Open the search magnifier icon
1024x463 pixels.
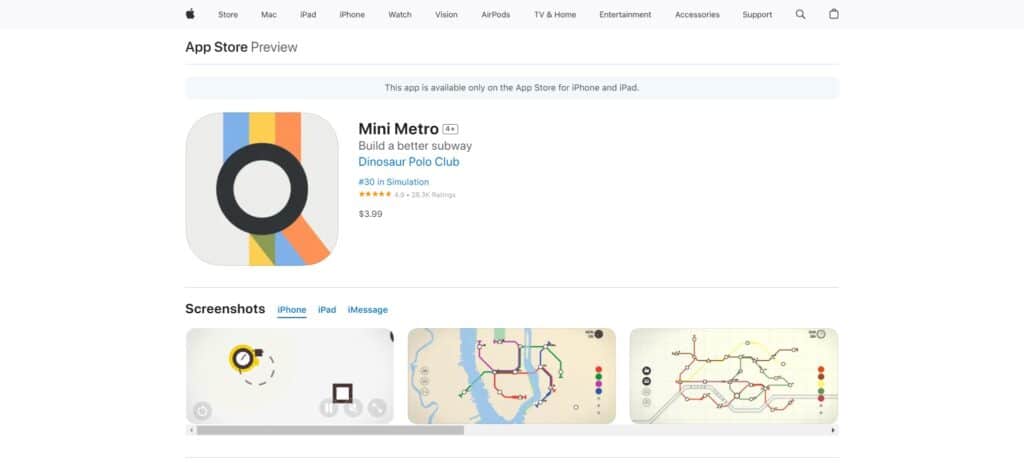tap(800, 14)
